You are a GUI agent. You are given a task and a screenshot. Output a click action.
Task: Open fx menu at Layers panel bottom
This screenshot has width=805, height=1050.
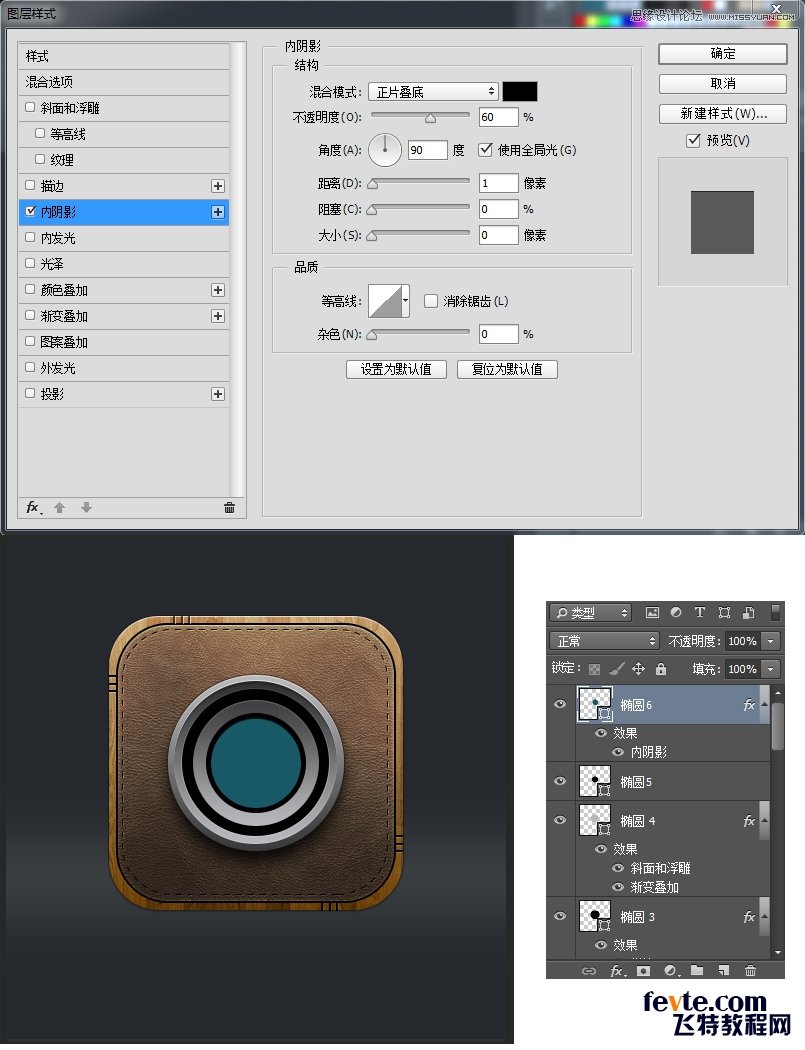(x=617, y=971)
